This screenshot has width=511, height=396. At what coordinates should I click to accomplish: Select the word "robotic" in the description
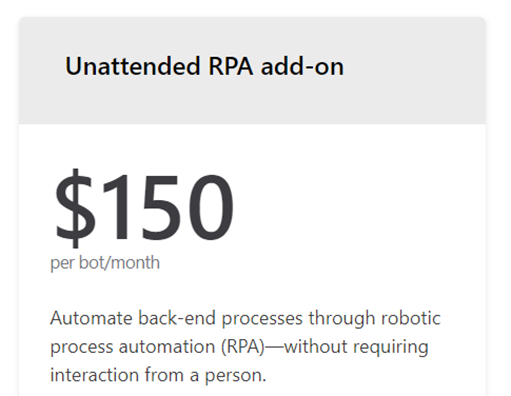pos(411,318)
